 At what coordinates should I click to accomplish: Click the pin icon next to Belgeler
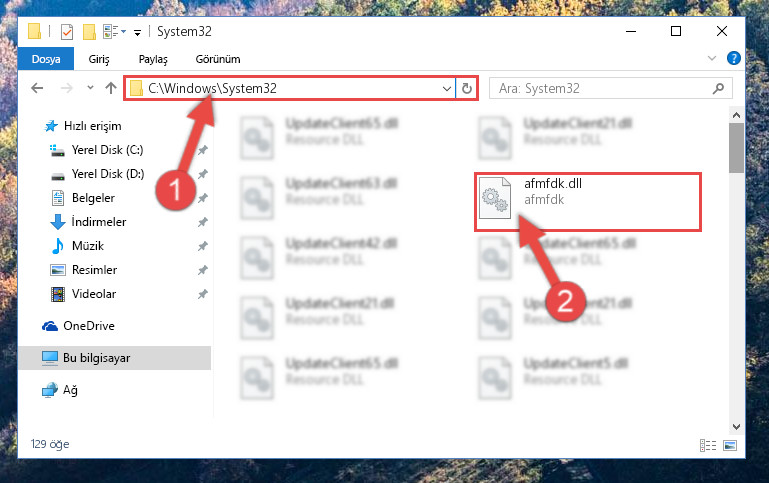pyautogui.click(x=203, y=198)
